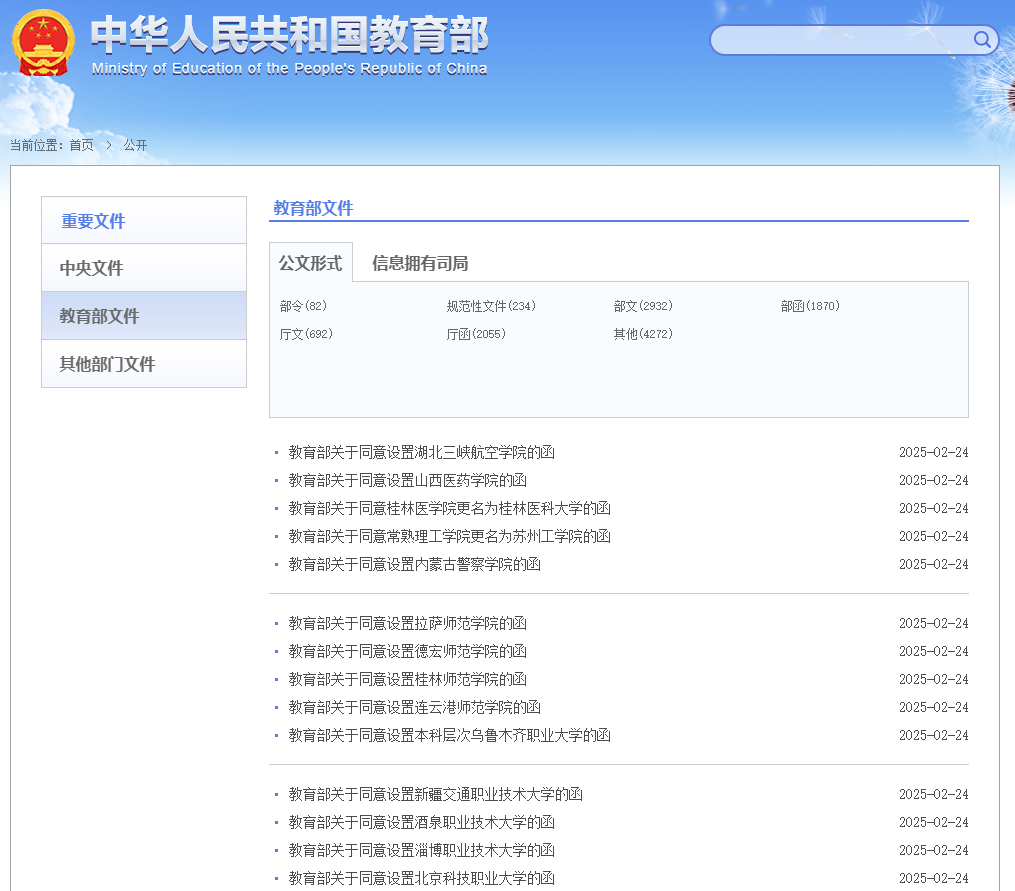Filter by 部函(1870) category
The image size is (1015, 891).
[810, 306]
